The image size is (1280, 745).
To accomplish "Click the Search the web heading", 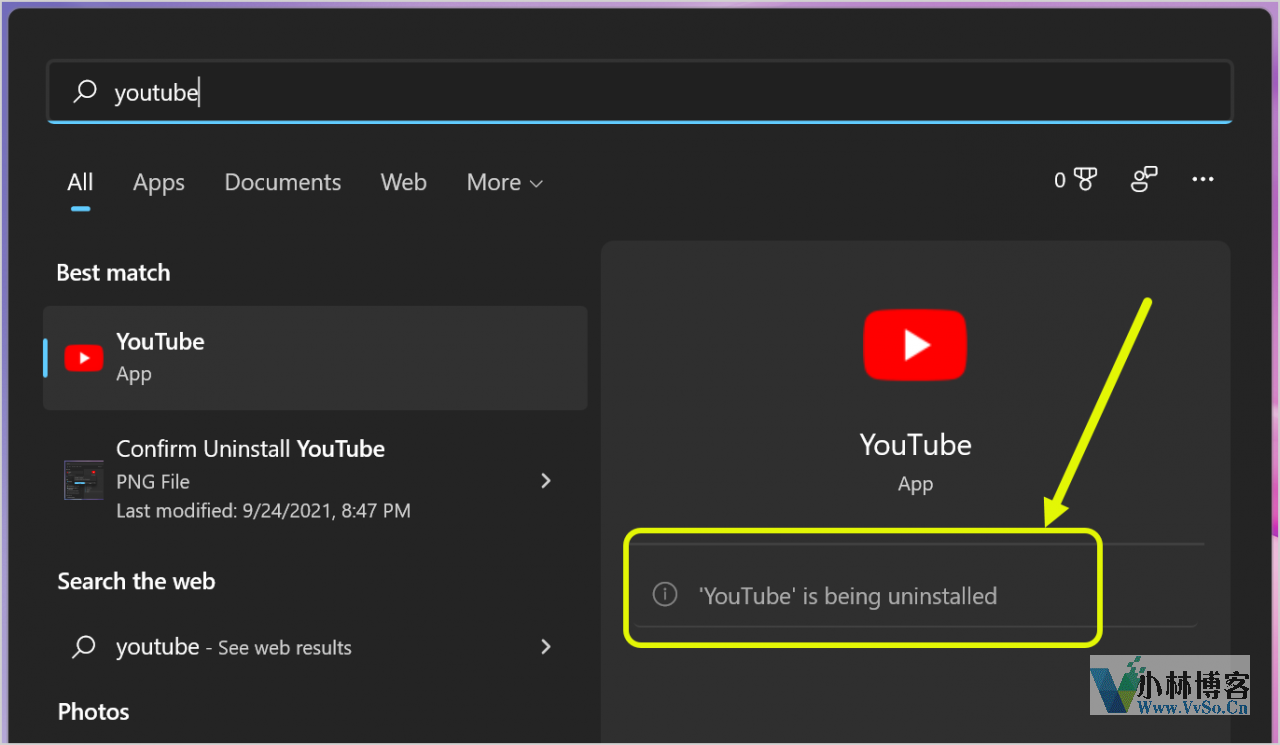I will coord(136,581).
